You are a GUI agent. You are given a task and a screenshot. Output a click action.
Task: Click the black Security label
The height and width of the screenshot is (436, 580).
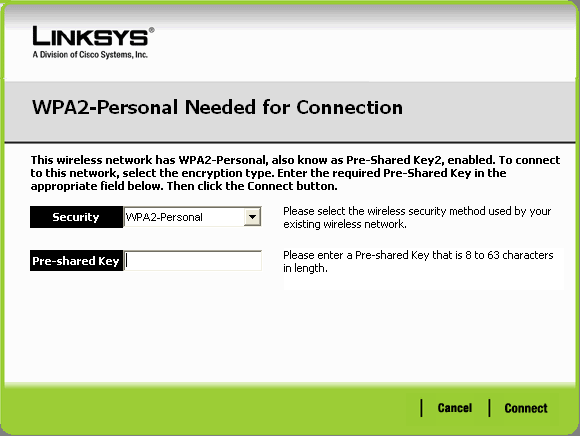pos(77,217)
